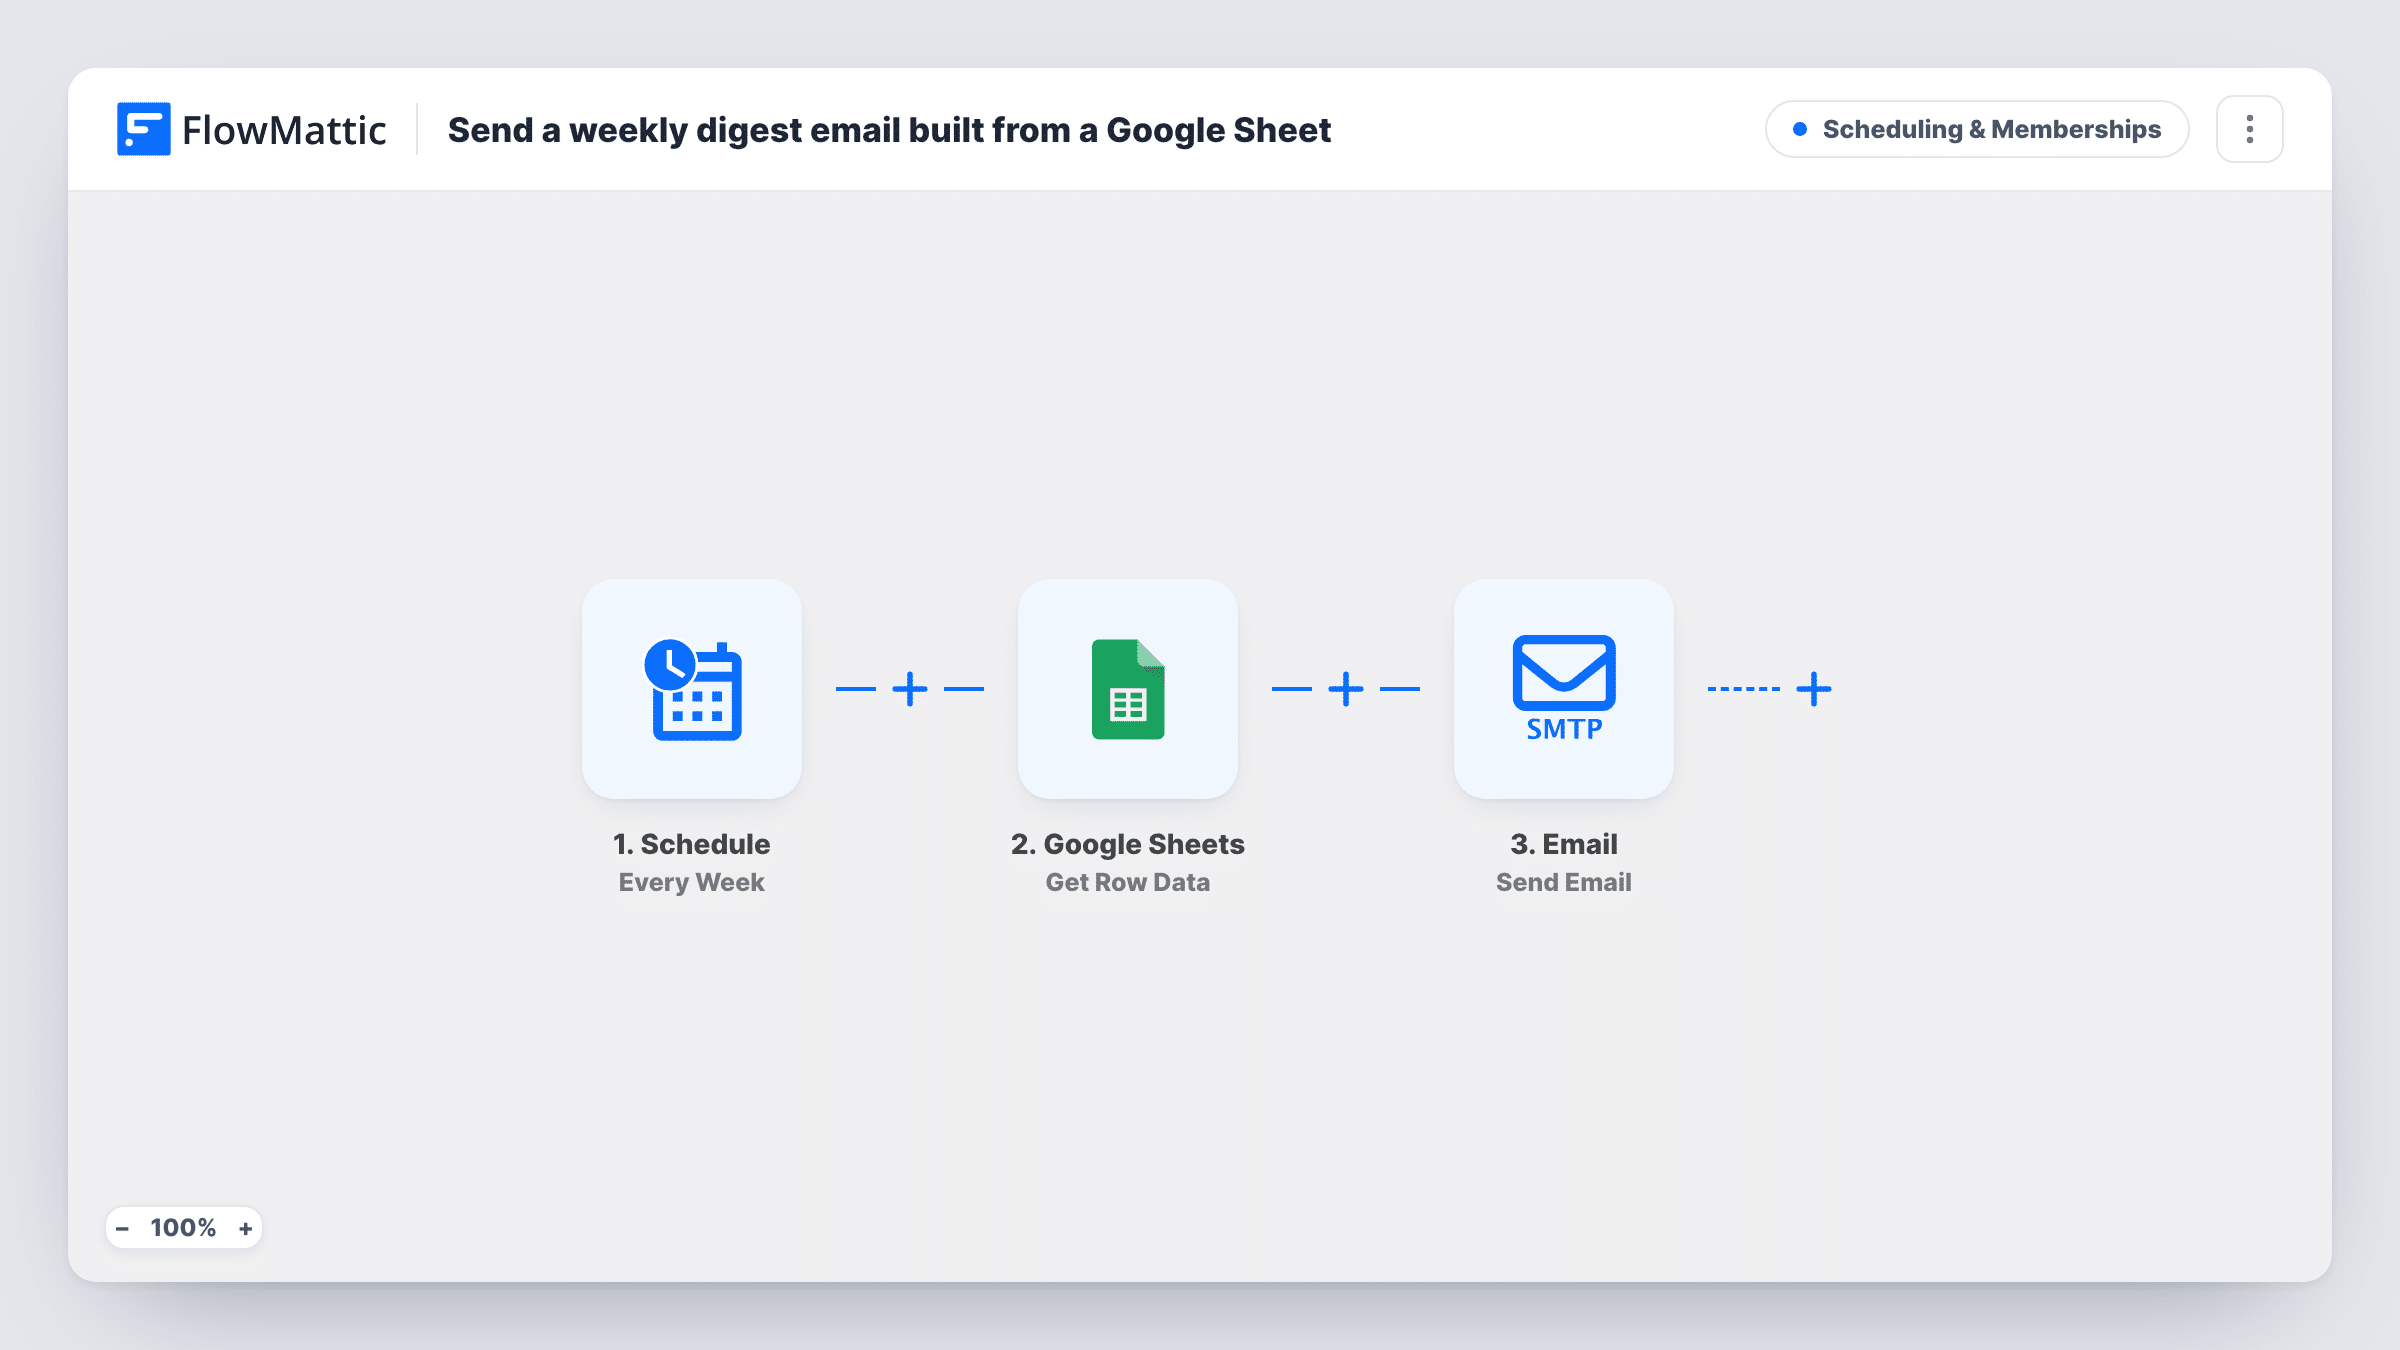The width and height of the screenshot is (2400, 1350).
Task: Open the SMTP Email step icon
Action: (x=1564, y=689)
